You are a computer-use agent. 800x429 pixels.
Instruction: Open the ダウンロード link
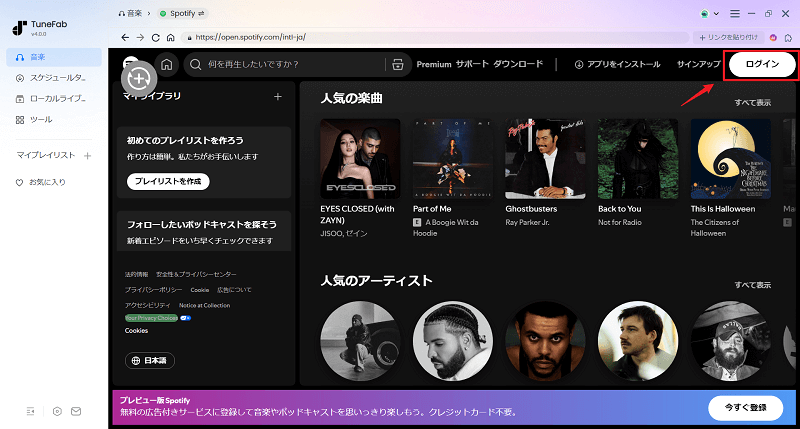pos(518,64)
